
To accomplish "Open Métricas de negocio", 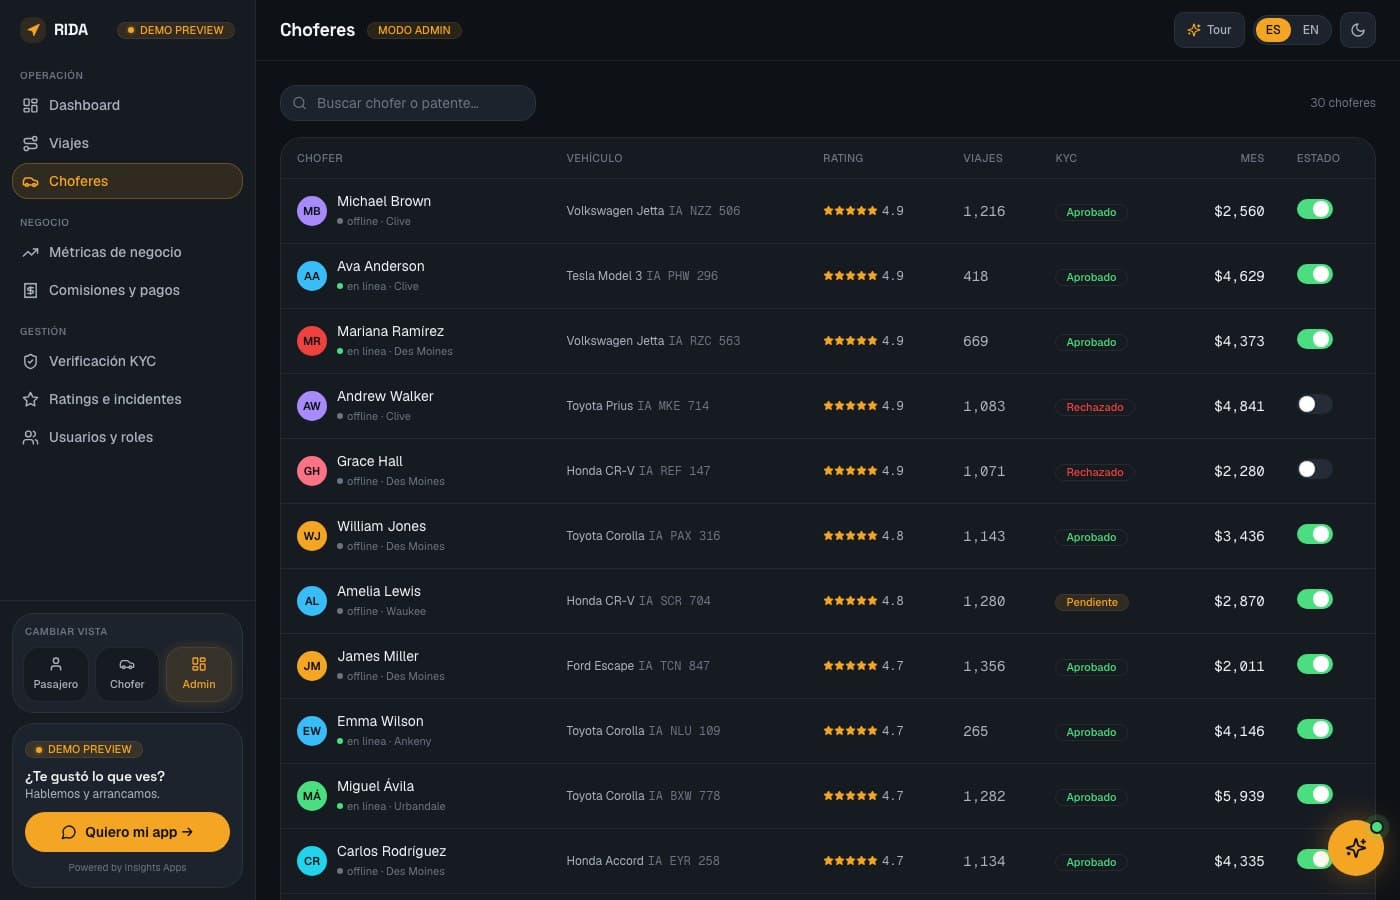I will 127,252.
